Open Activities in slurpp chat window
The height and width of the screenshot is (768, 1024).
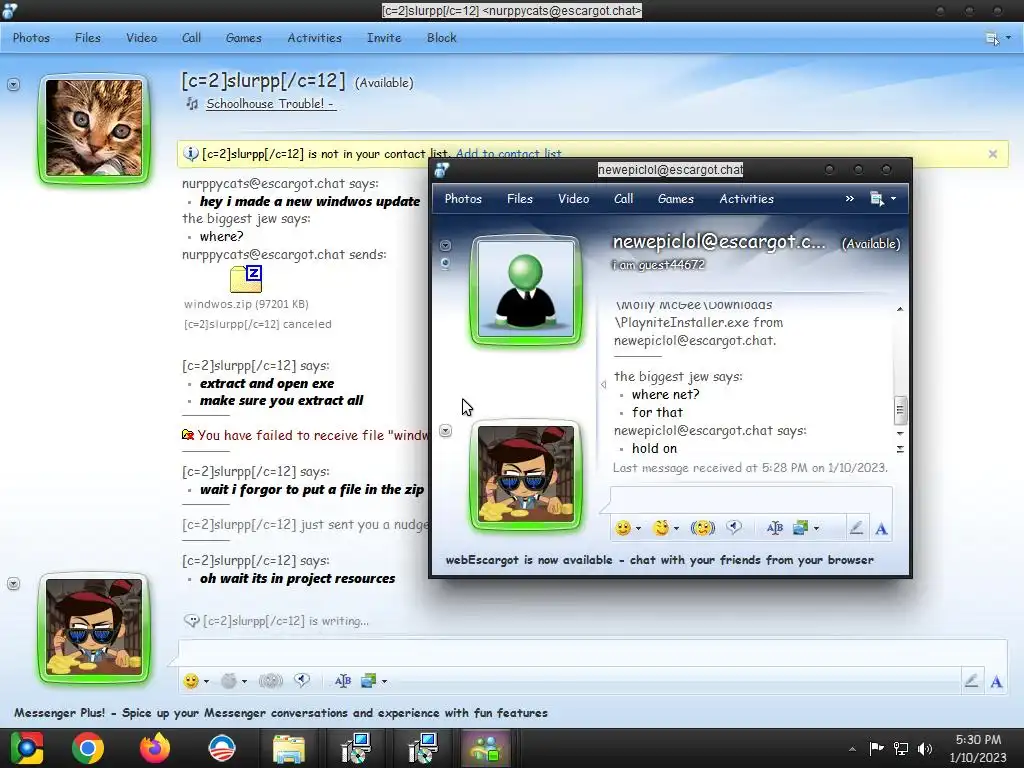315,38
